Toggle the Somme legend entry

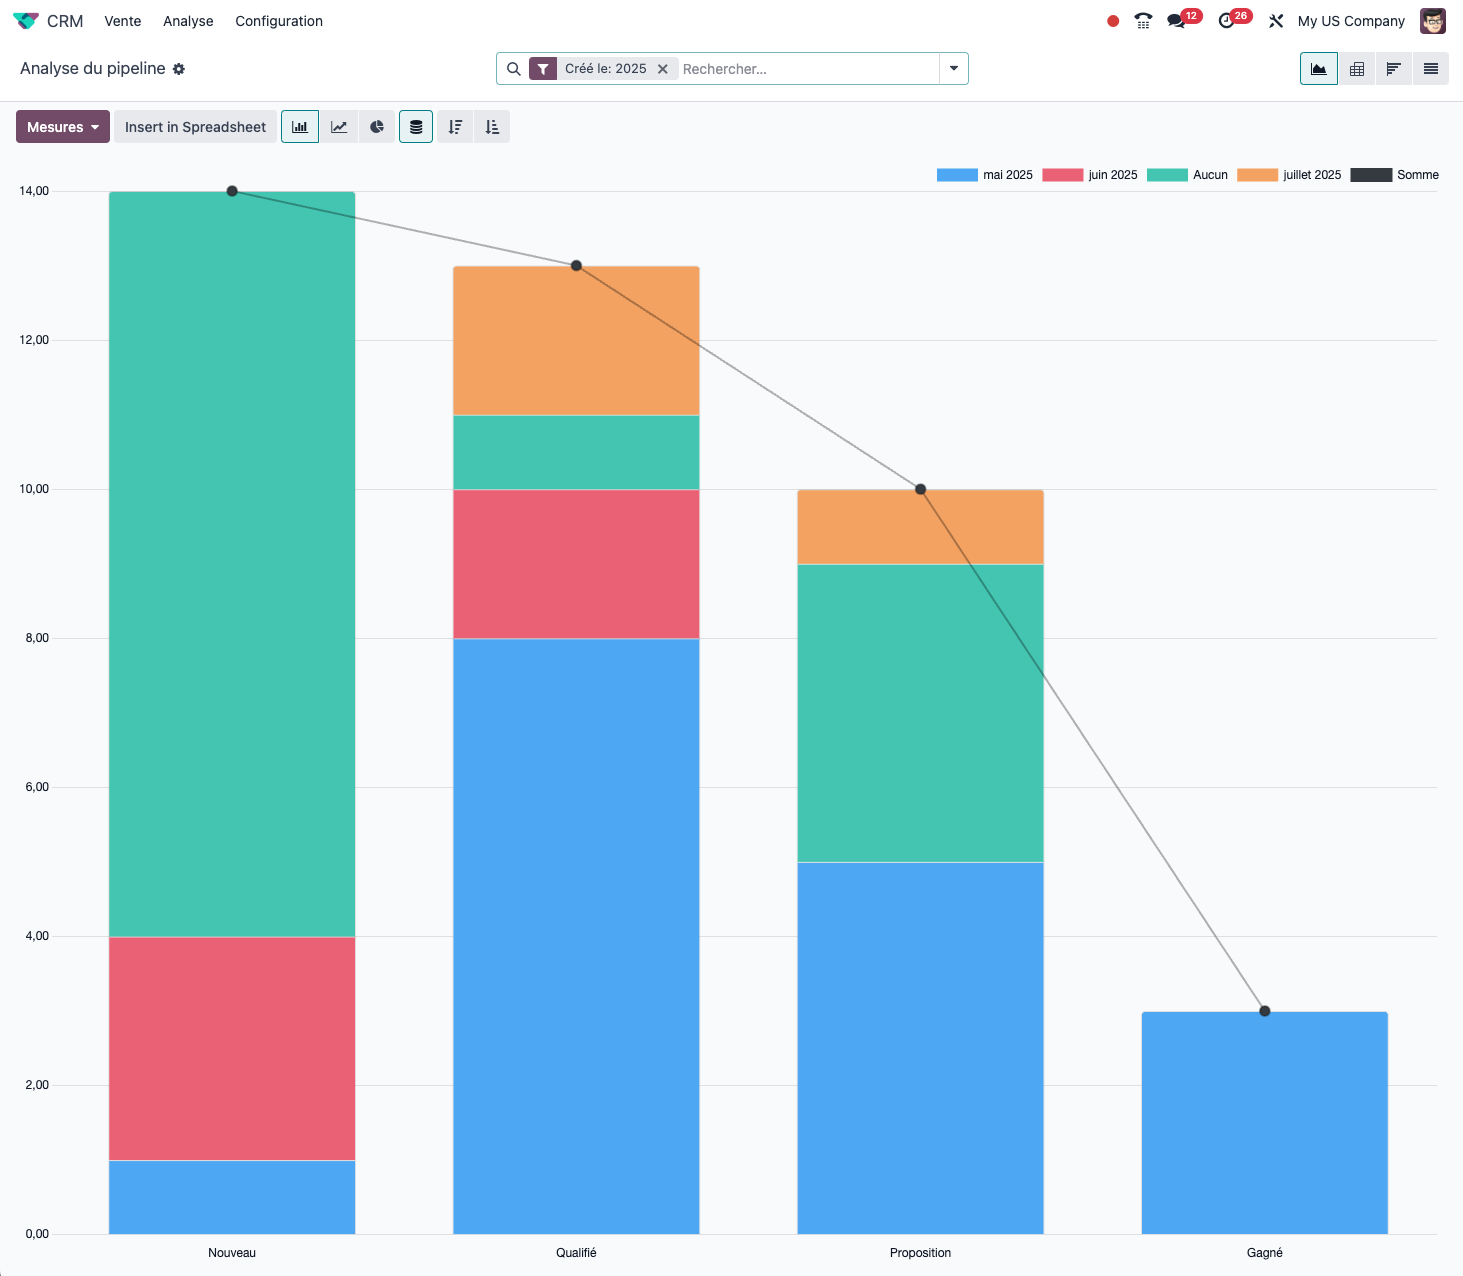(x=1394, y=175)
